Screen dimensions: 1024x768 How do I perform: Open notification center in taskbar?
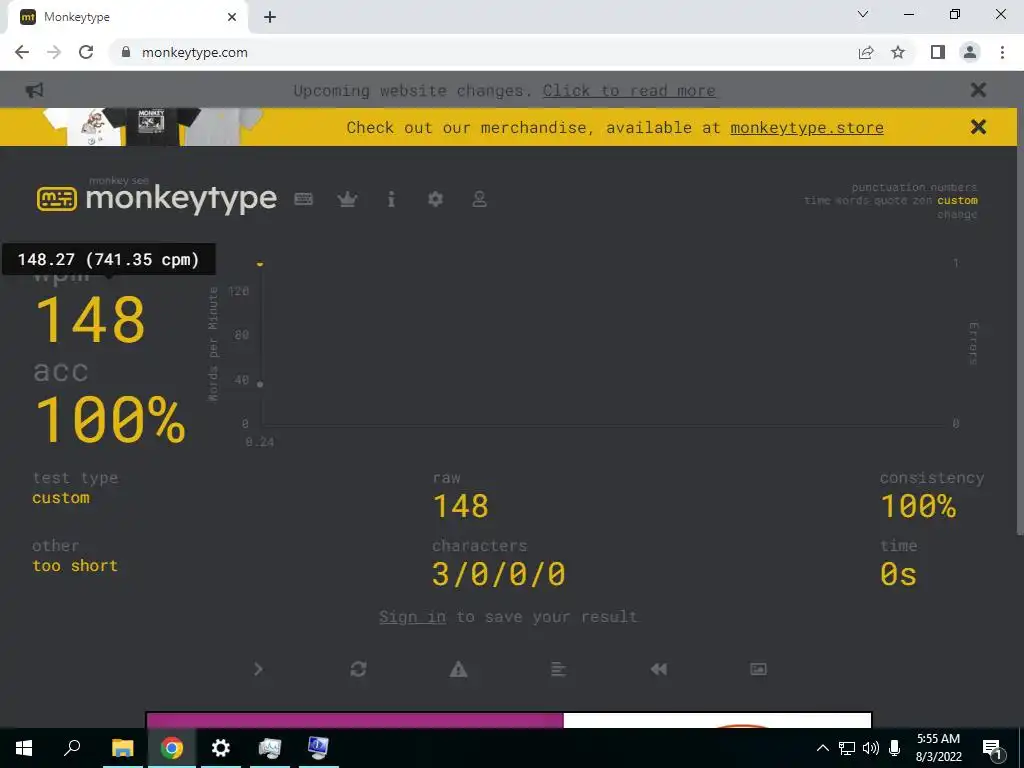(x=992, y=749)
